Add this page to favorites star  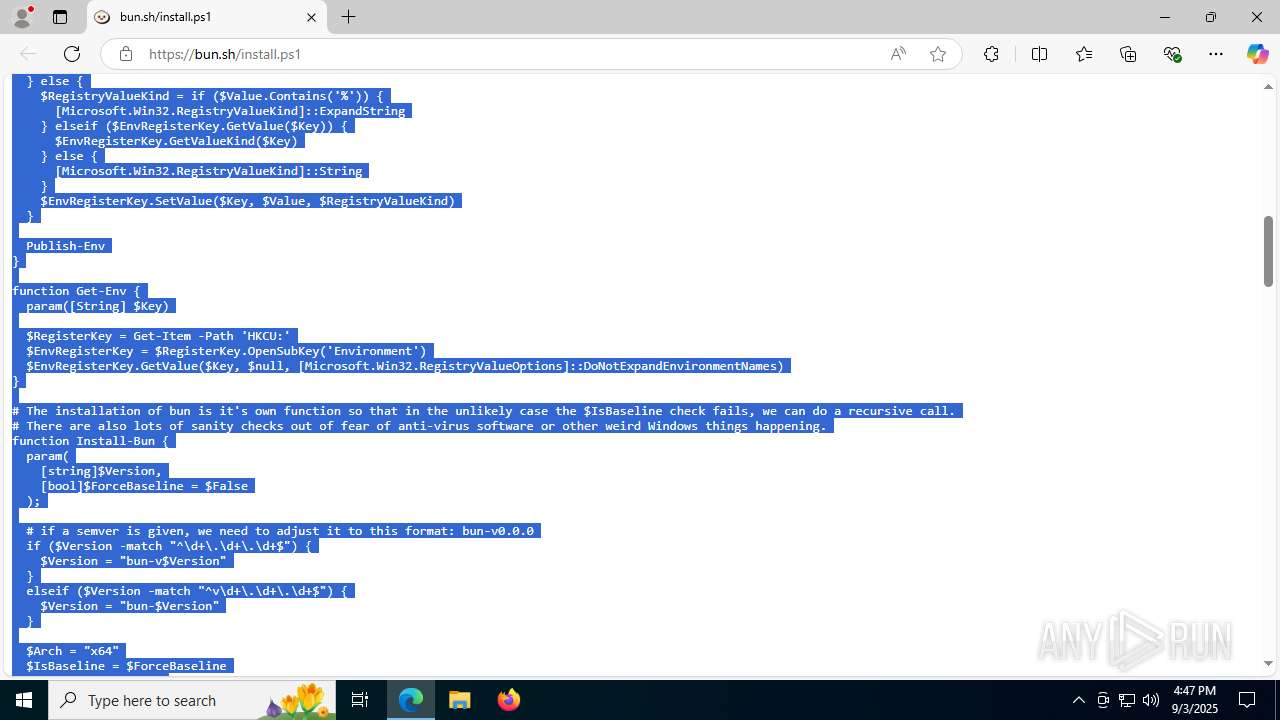pos(938,54)
